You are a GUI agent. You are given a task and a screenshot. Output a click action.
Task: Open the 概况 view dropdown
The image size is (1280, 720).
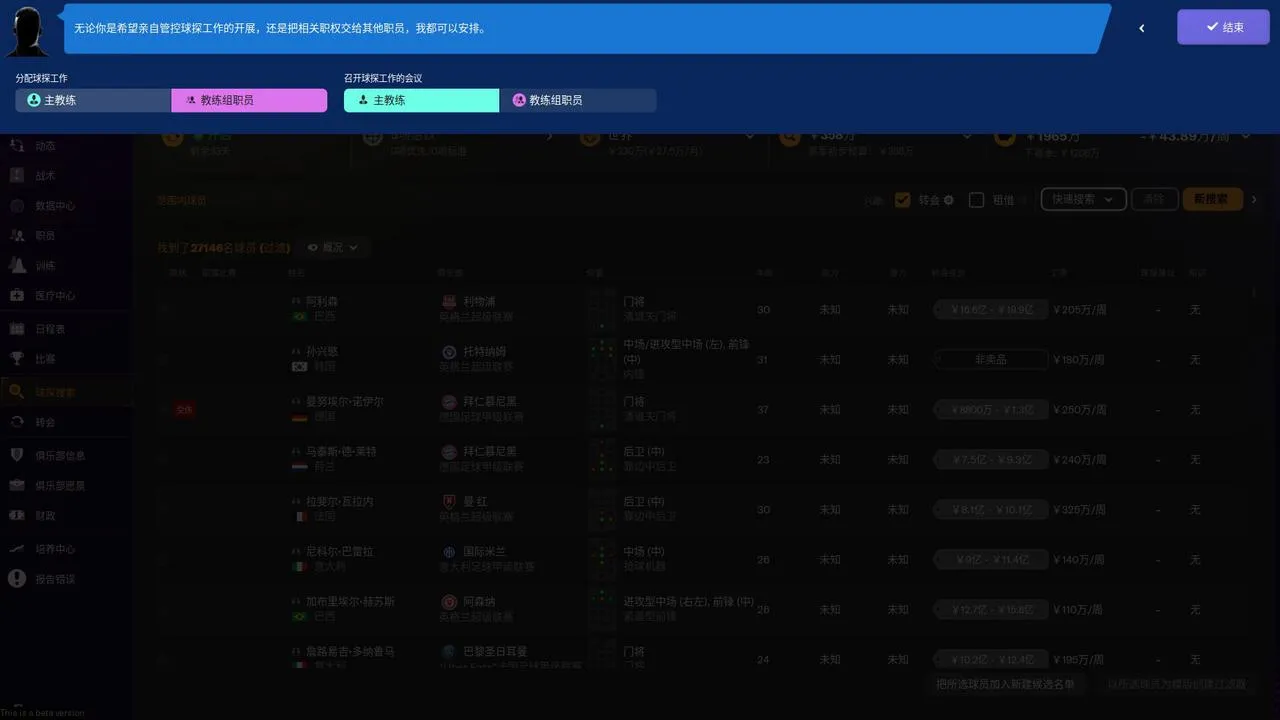tap(333, 247)
